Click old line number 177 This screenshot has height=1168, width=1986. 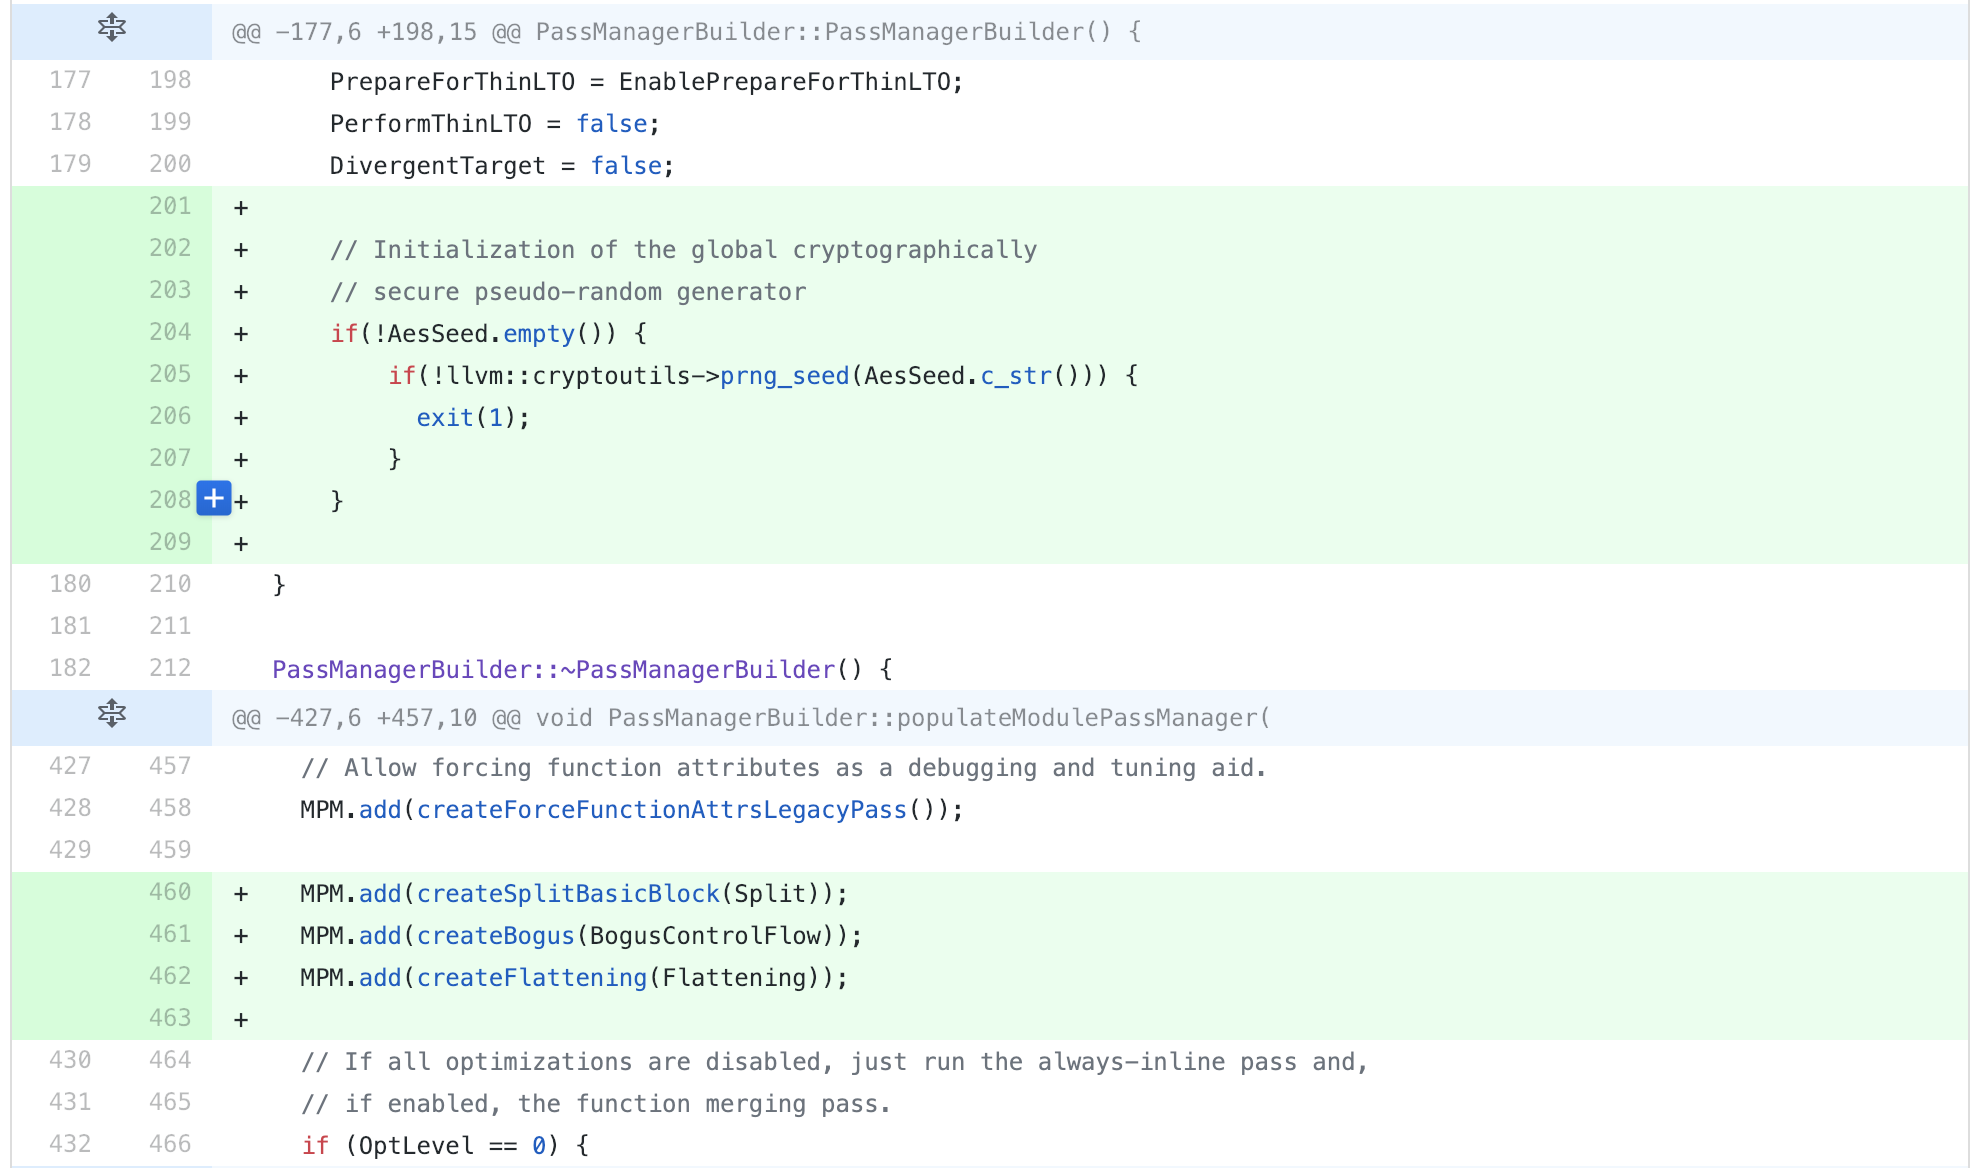pos(70,80)
